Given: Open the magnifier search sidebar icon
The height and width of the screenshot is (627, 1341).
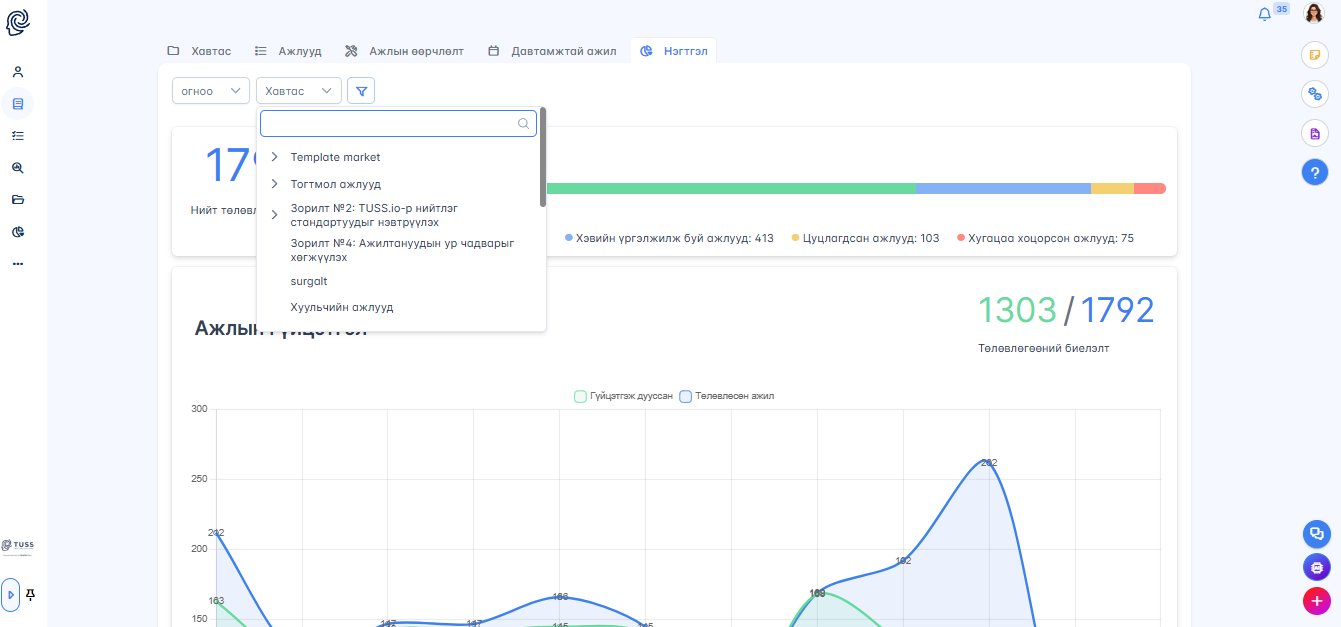Looking at the screenshot, I should pyautogui.click(x=18, y=168).
